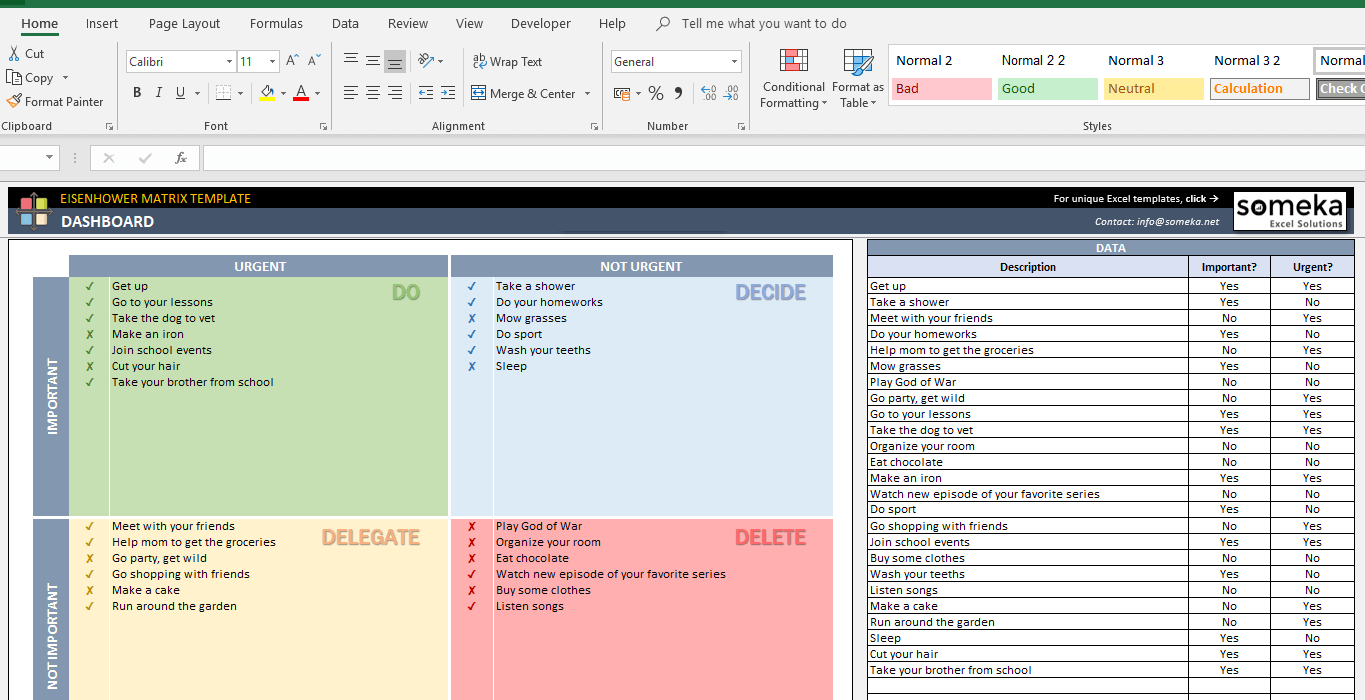This screenshot has width=1365, height=700.
Task: Click the Increase Decimal icon
Action: 708,93
